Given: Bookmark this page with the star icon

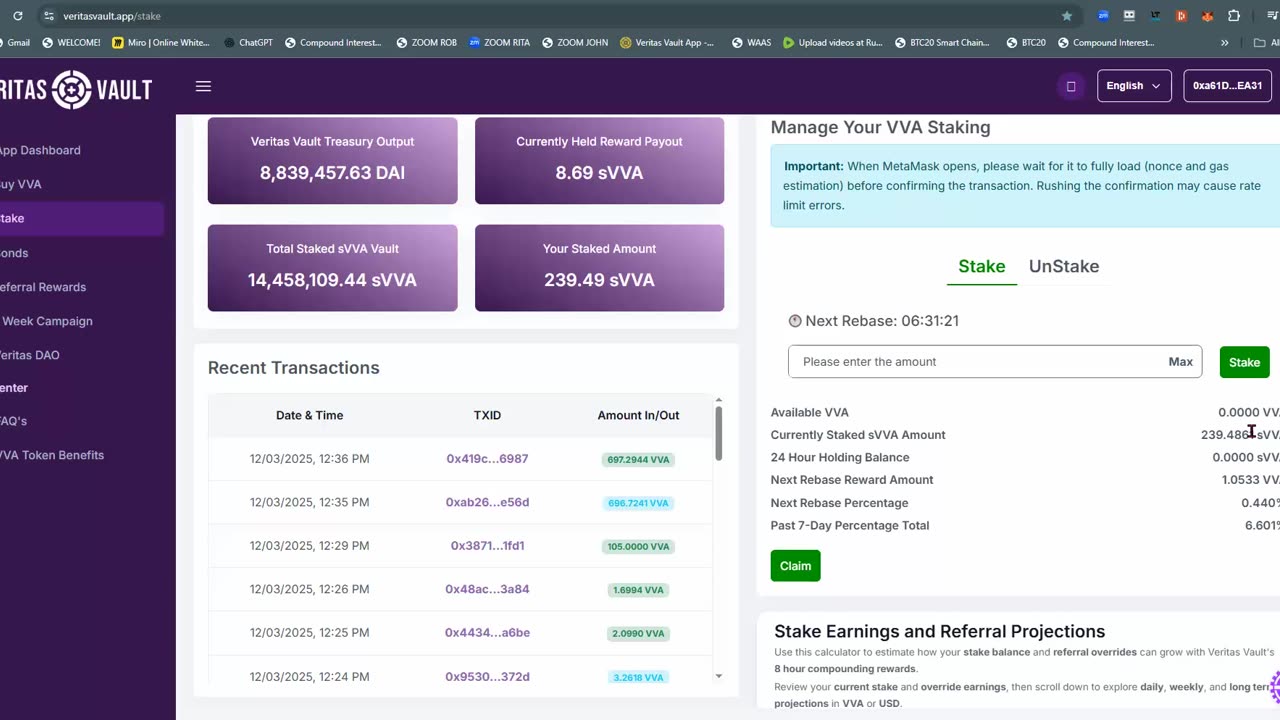Looking at the screenshot, I should [1067, 16].
